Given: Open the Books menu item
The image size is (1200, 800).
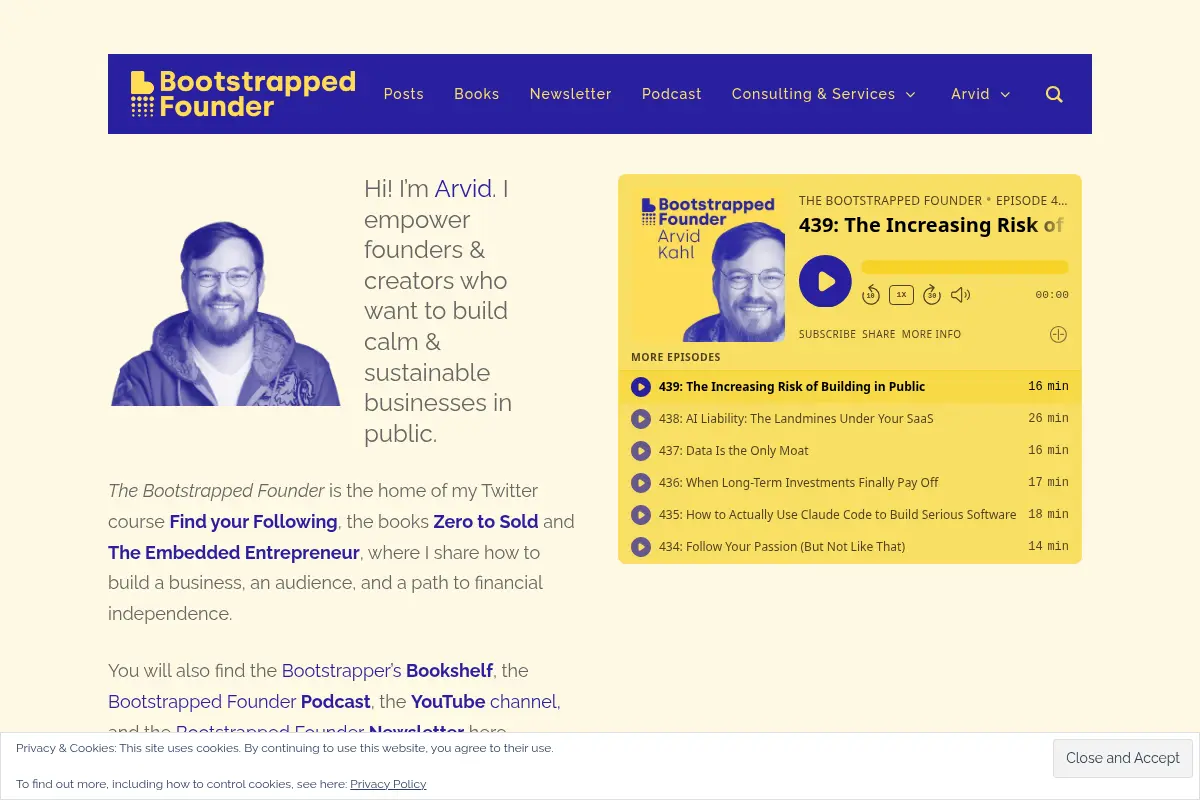Looking at the screenshot, I should 477,94.
